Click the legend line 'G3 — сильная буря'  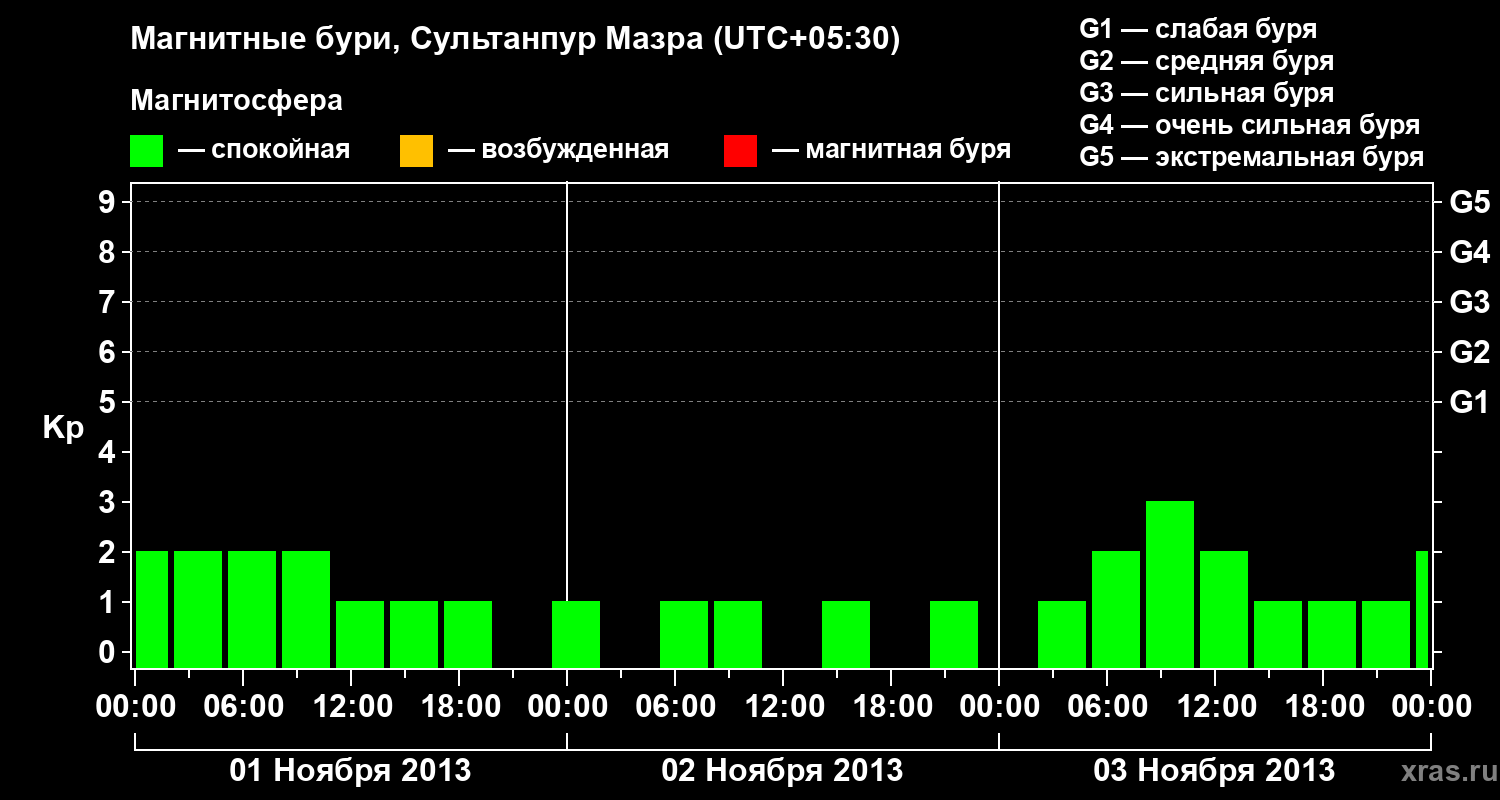click(1207, 93)
